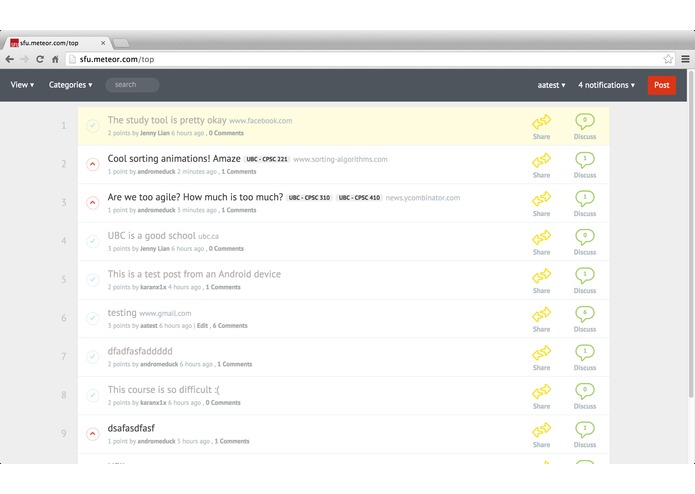Open '6 Comments' link on testing post
The image size is (695, 494).
230,326
